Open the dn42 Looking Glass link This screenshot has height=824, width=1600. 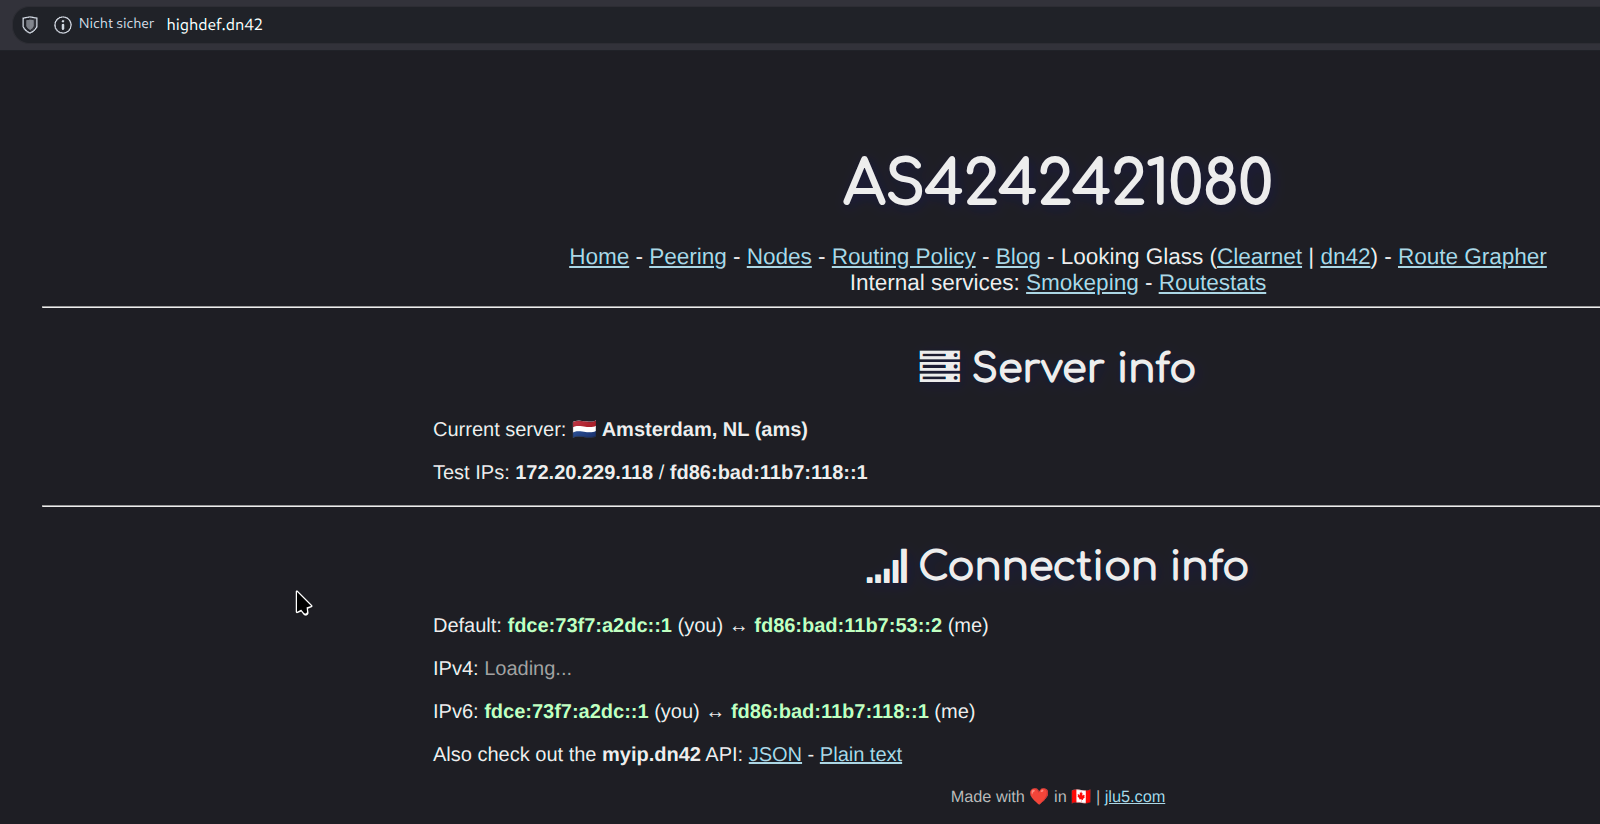pos(1345,257)
